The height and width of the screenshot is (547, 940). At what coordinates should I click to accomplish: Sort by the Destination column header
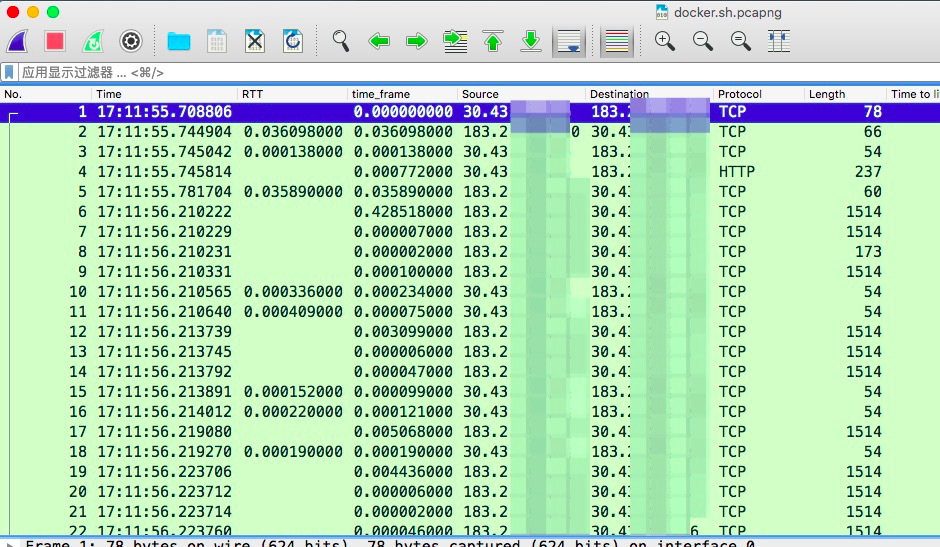[650, 94]
